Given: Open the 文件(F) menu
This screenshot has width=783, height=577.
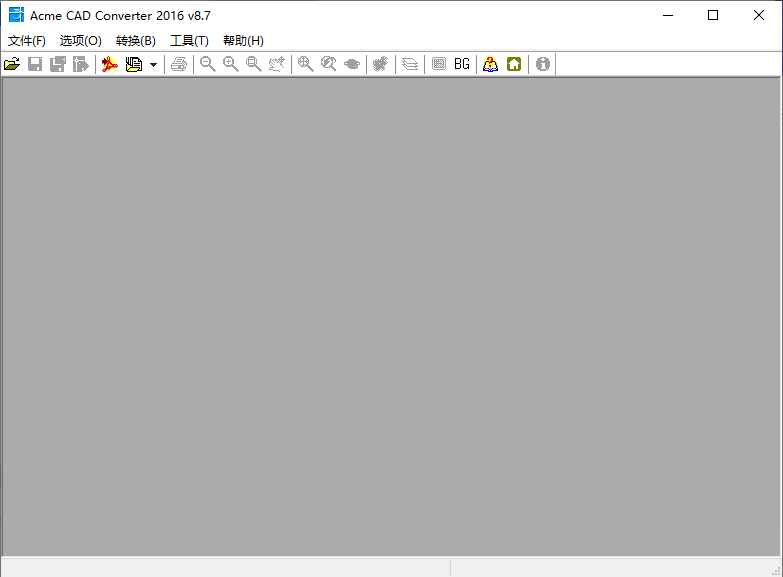Looking at the screenshot, I should click(x=27, y=41).
